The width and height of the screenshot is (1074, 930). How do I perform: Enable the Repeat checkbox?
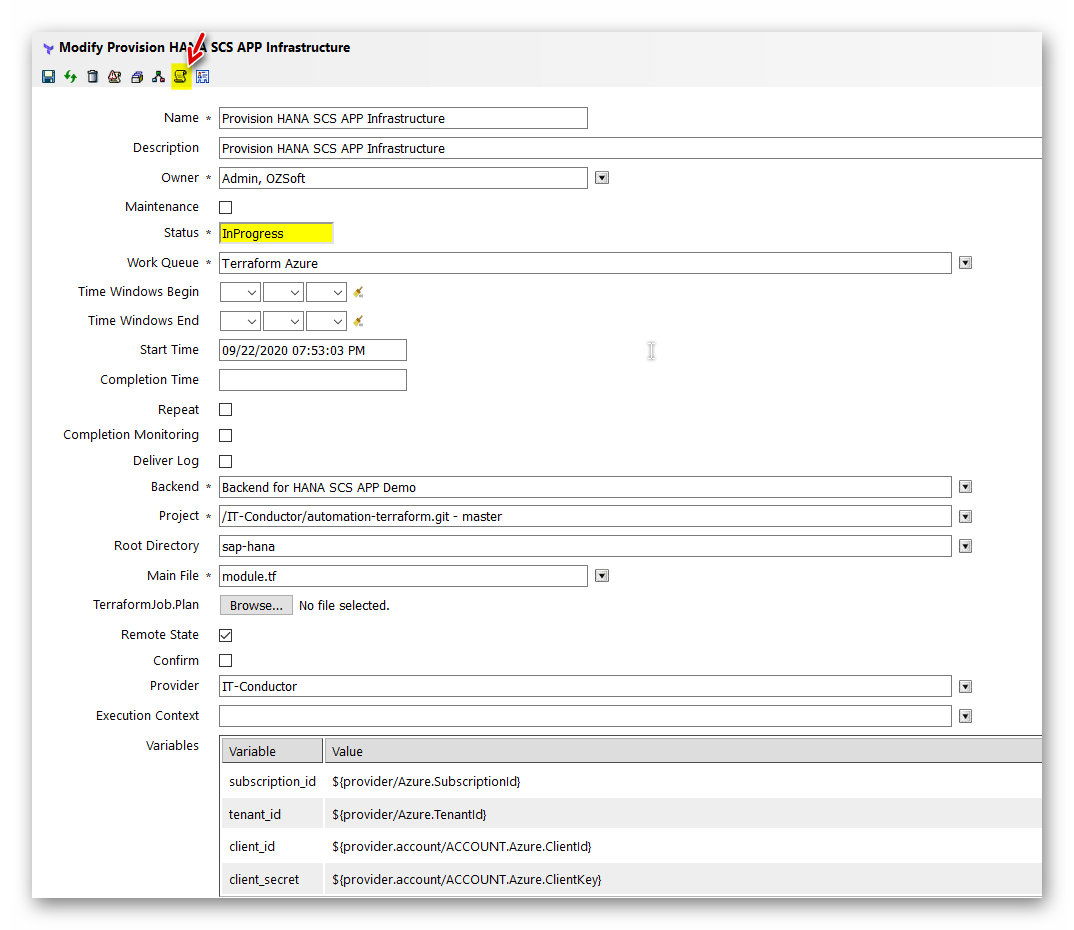tap(225, 410)
